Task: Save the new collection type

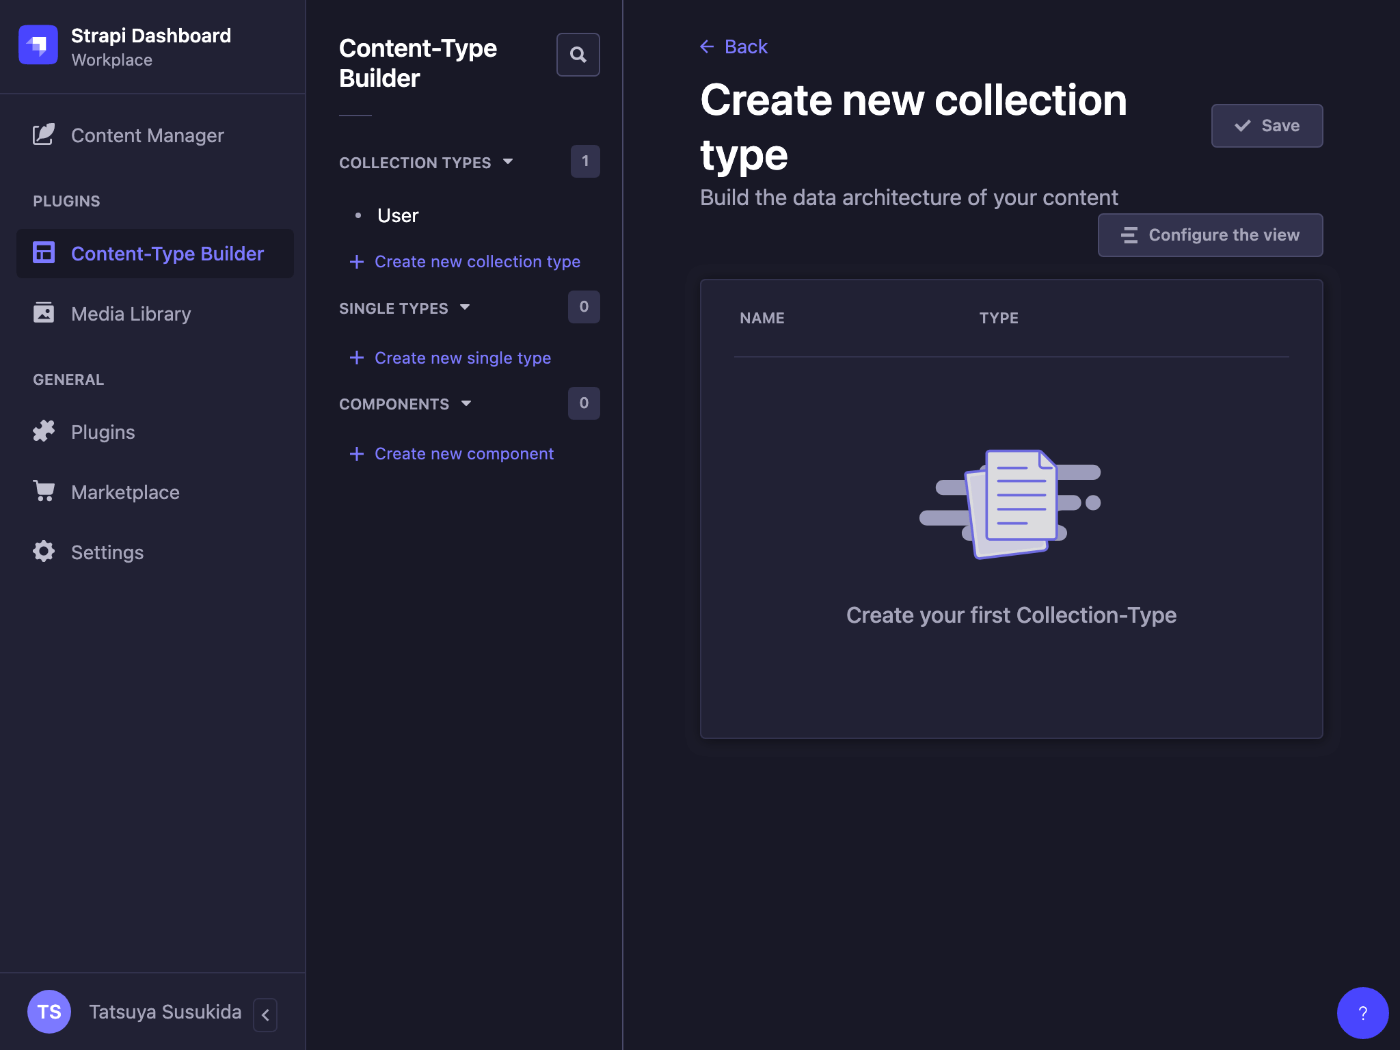Action: click(1267, 126)
